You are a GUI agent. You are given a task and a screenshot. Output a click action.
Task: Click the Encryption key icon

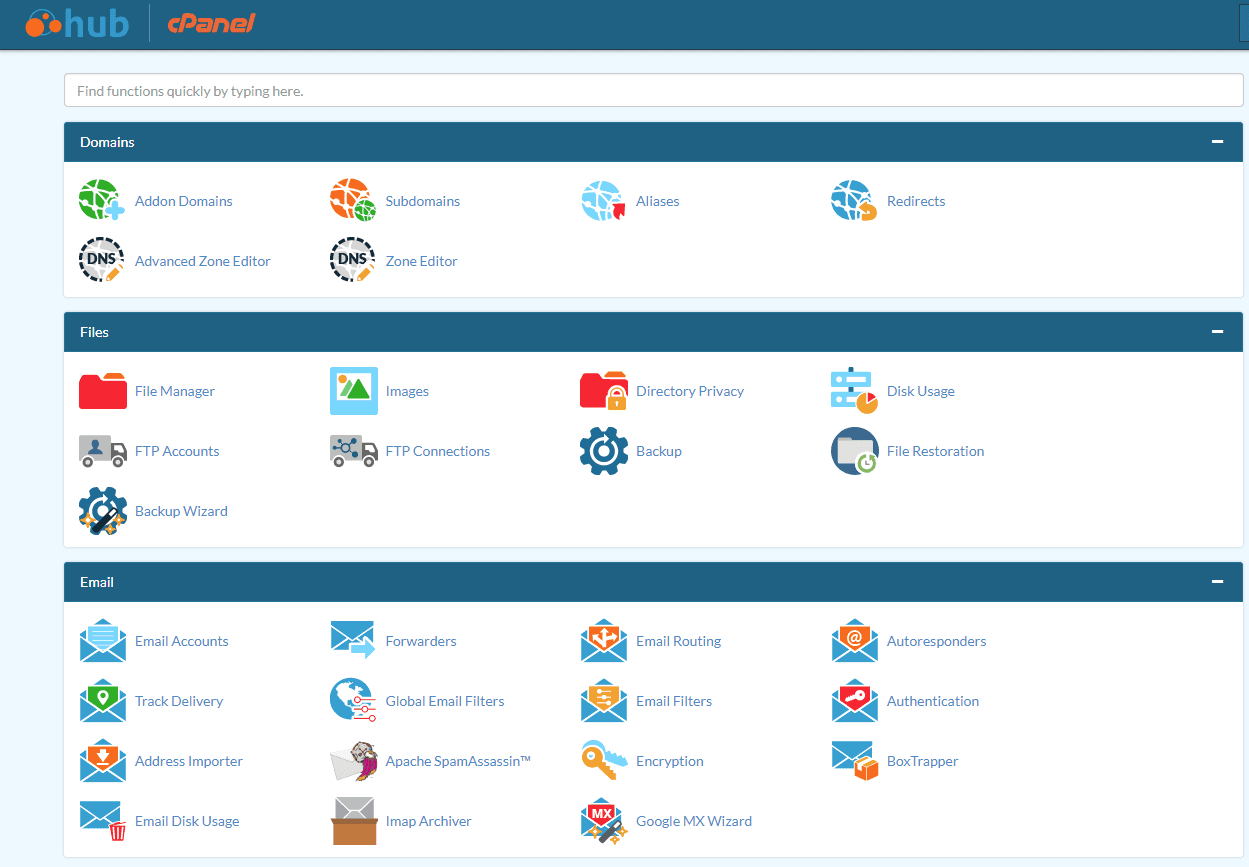coord(603,760)
